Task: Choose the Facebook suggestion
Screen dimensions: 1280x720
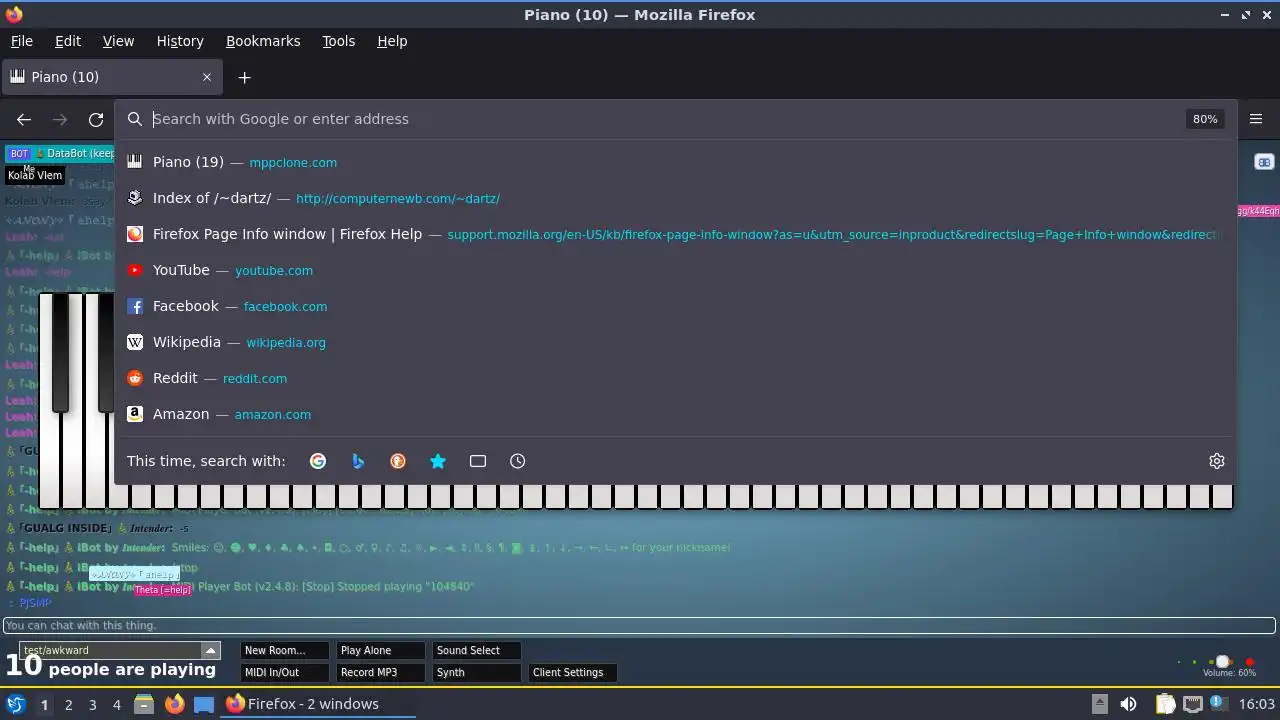Action: pos(675,306)
